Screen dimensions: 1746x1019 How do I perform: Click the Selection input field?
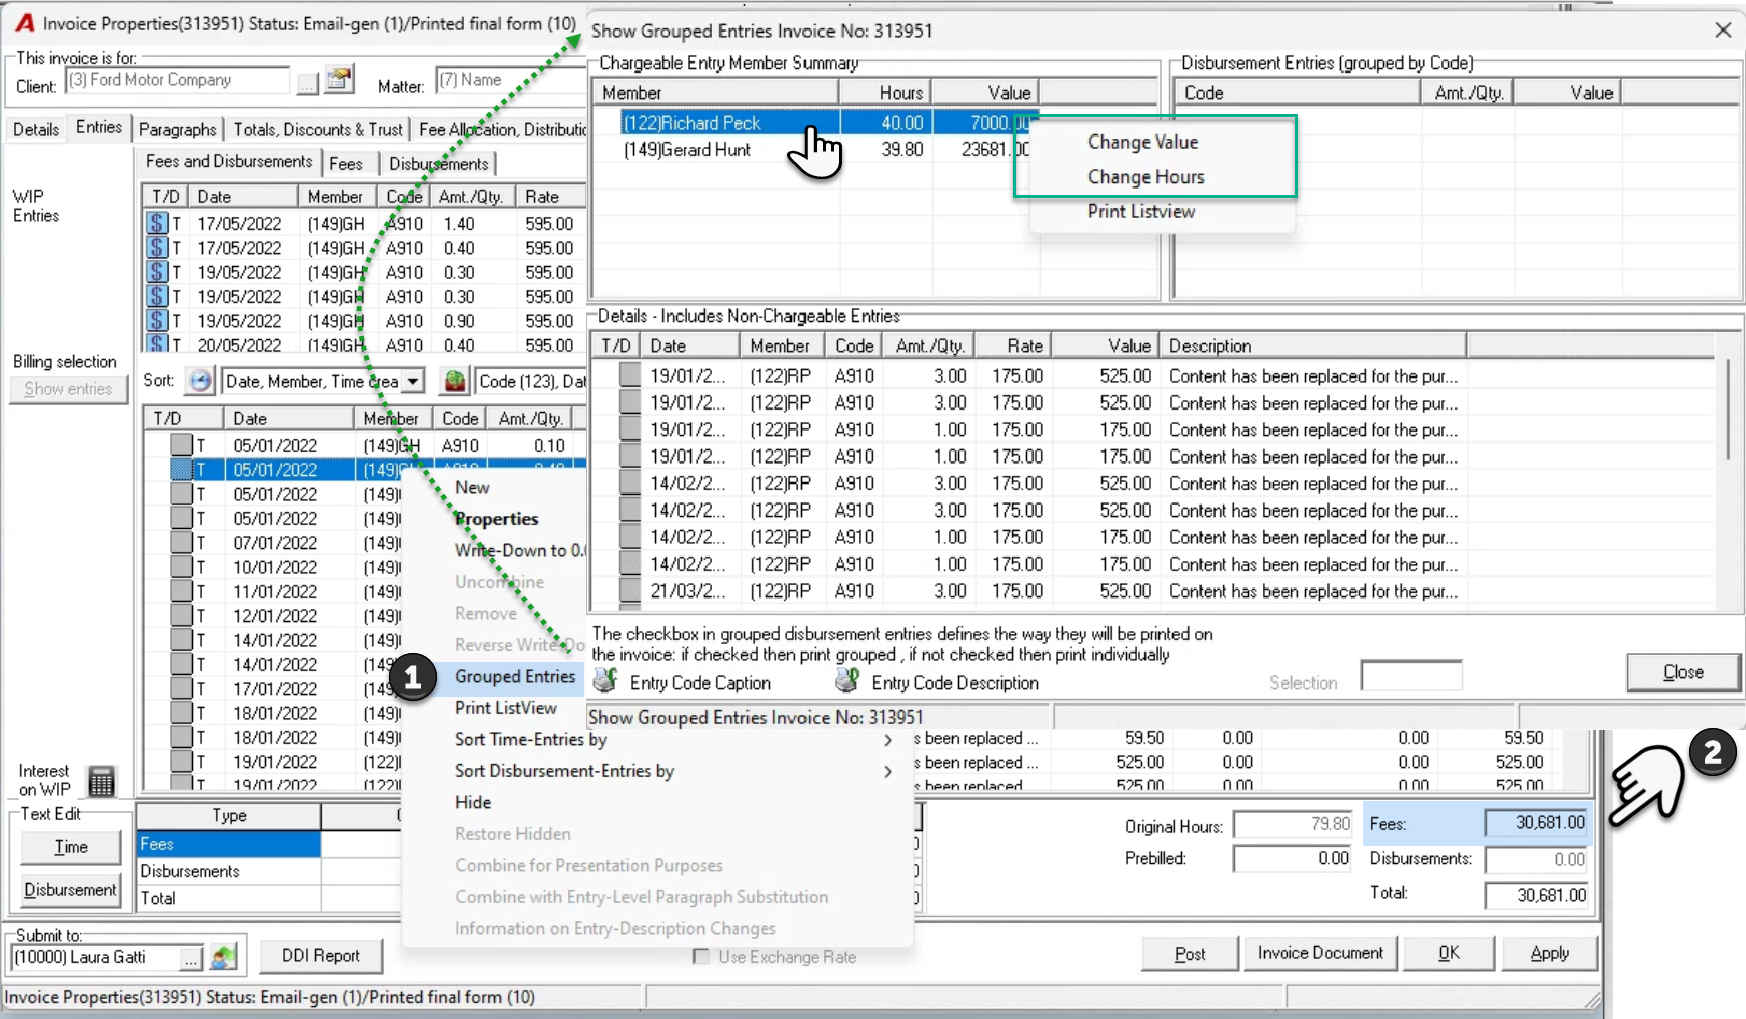(x=1411, y=676)
